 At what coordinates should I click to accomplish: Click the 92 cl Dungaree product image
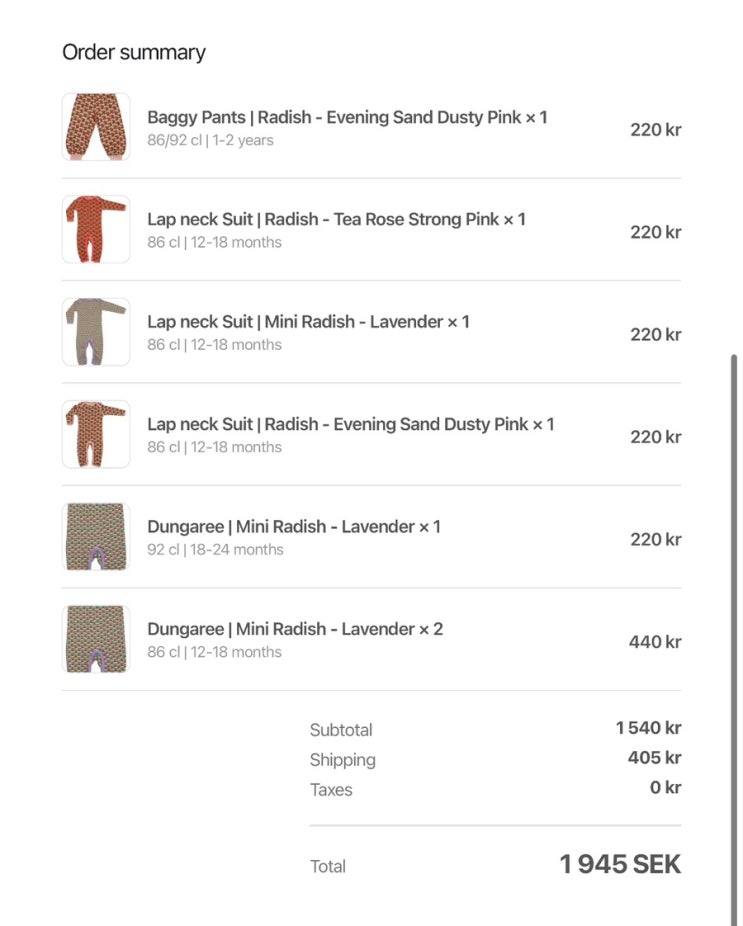coord(96,536)
